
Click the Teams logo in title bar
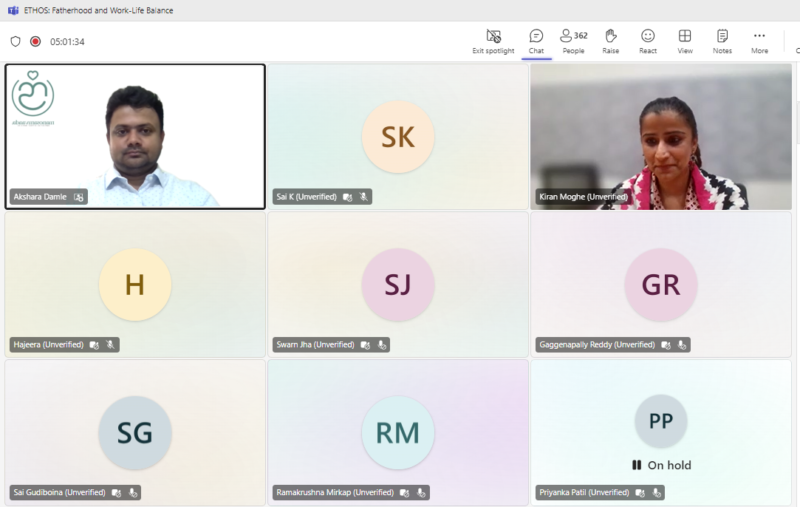coord(13,10)
